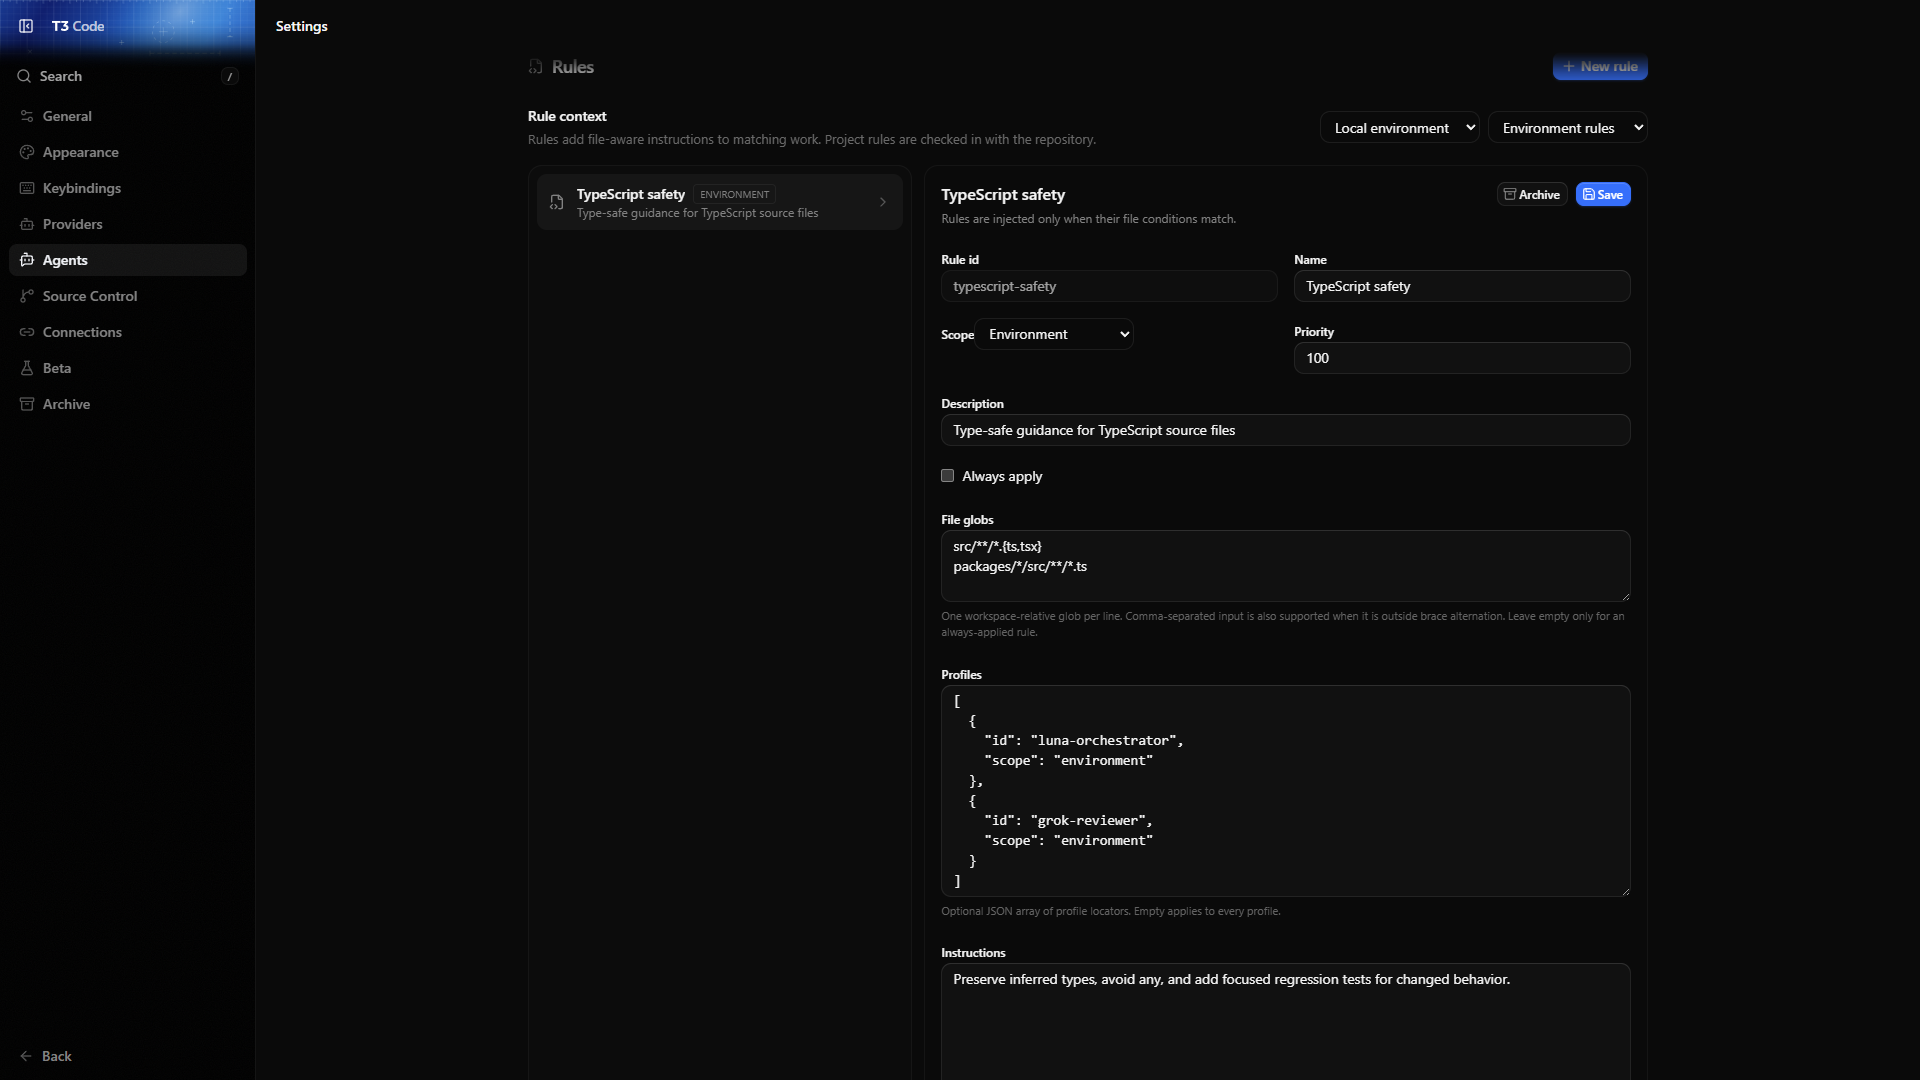This screenshot has height=1080, width=1920.
Task: Click the Connections link icon
Action: point(27,332)
